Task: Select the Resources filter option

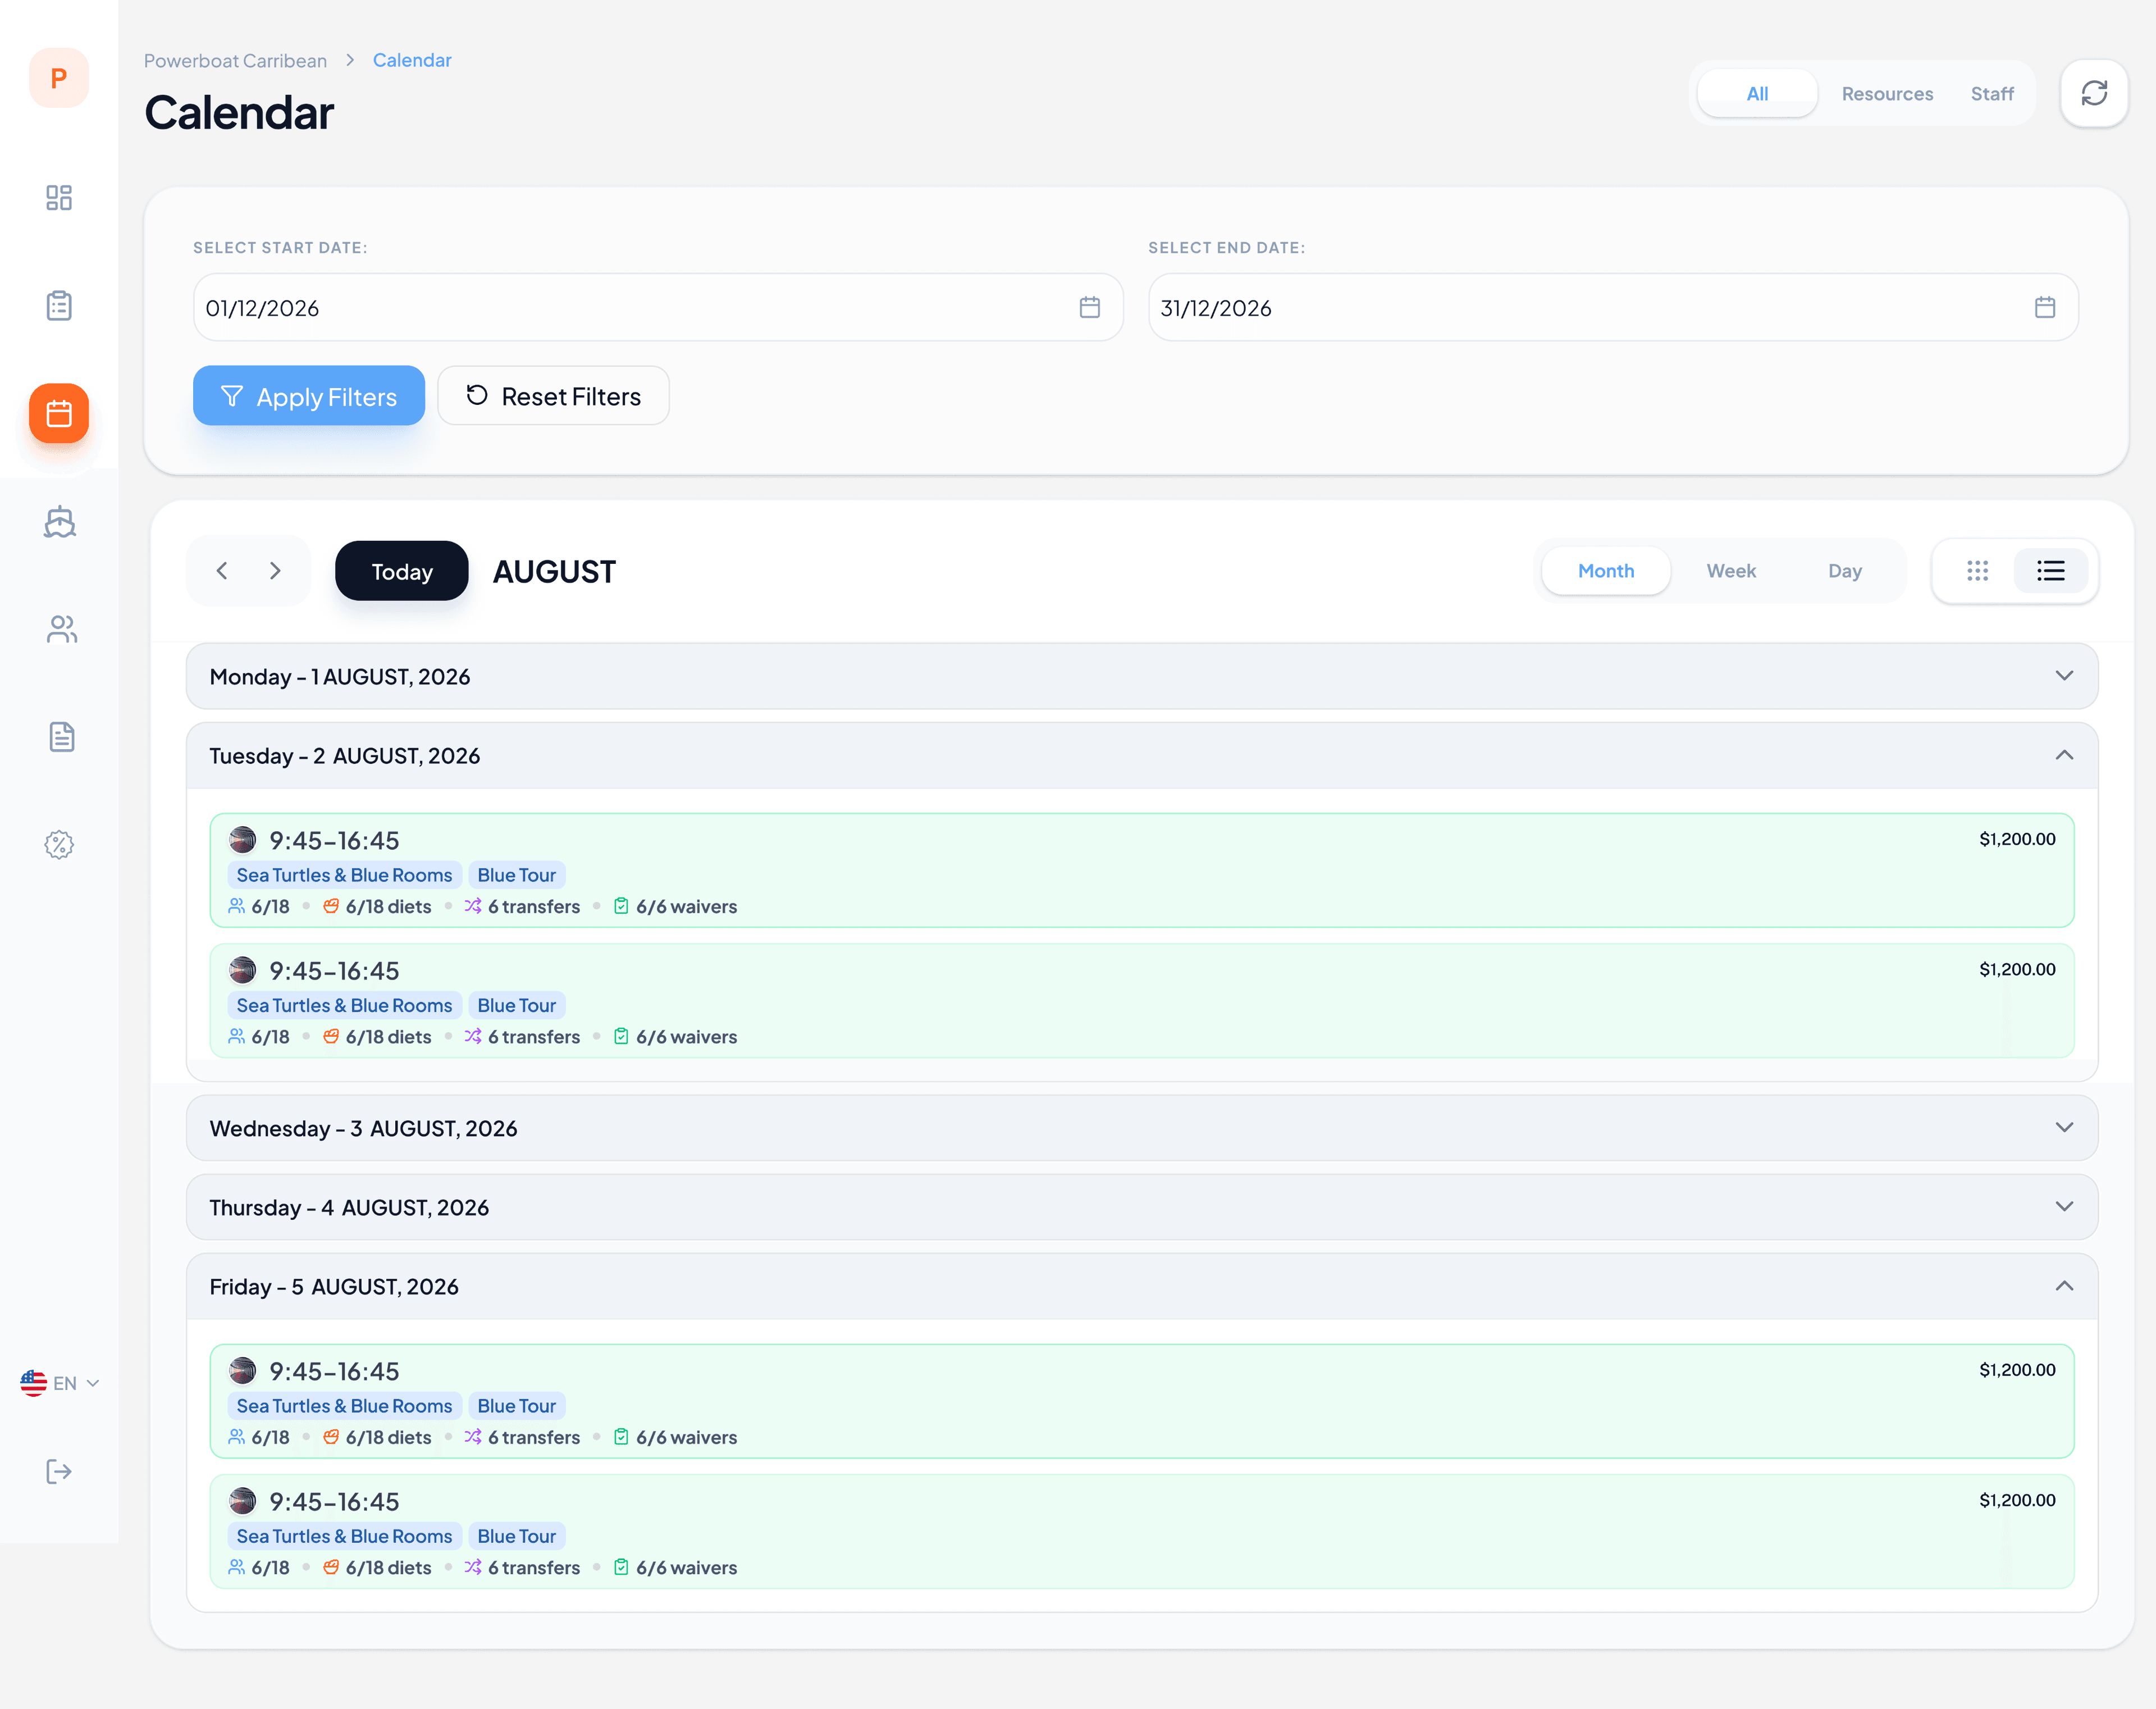Action: [x=1887, y=93]
